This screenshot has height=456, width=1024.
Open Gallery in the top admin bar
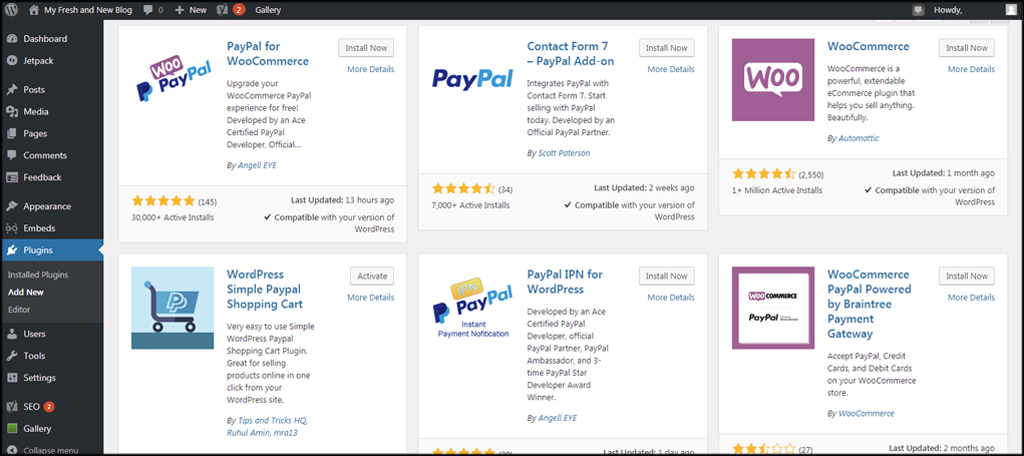(268, 10)
